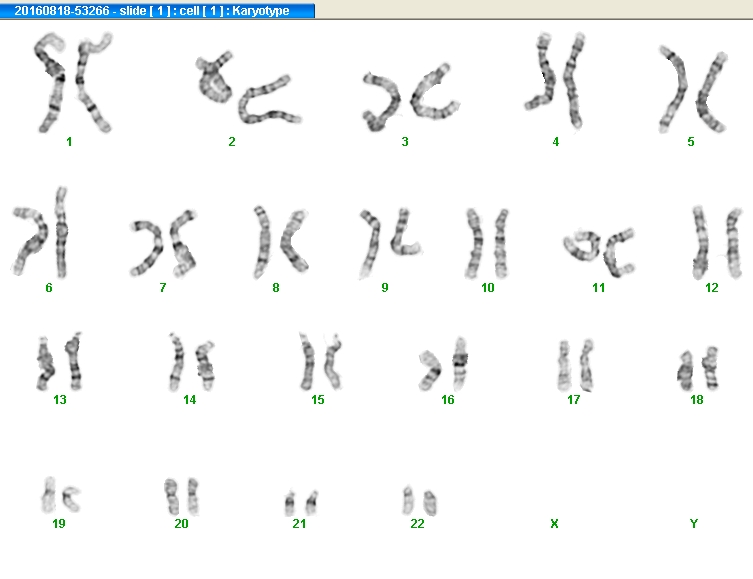
Task: Select the chromosome 16 pair
Action: 443,364
